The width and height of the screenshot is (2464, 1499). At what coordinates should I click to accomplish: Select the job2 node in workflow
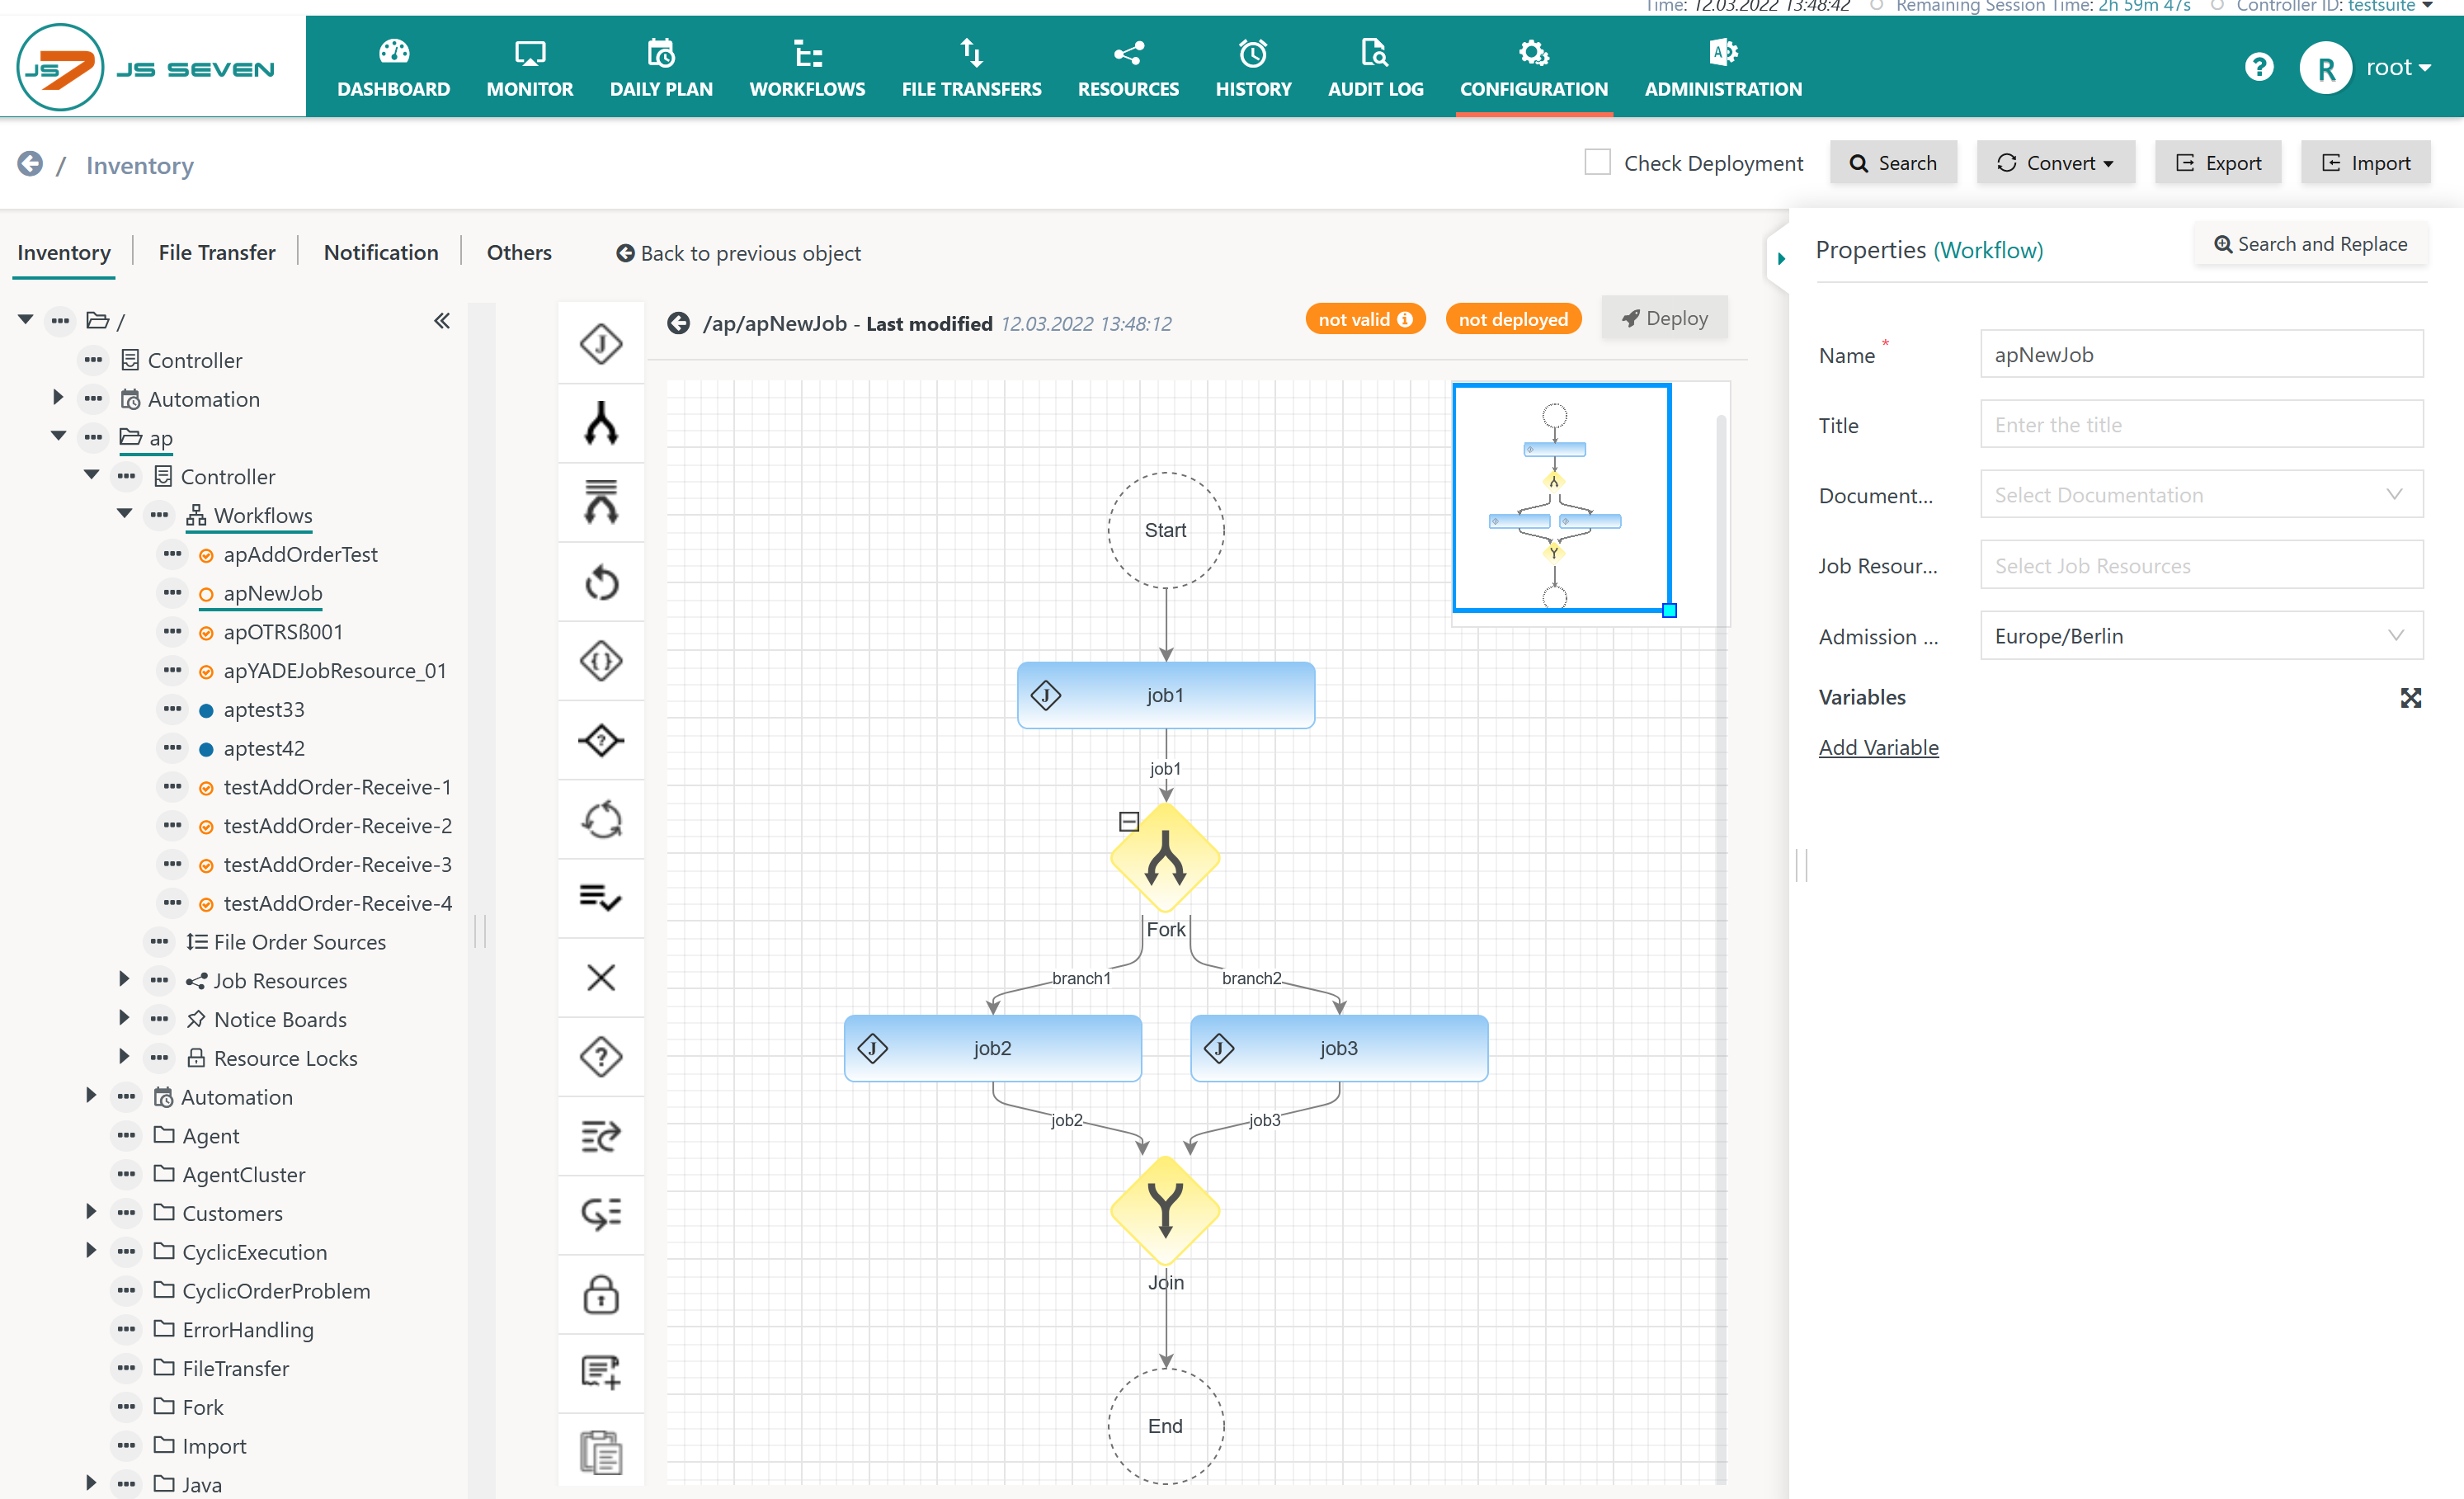pyautogui.click(x=992, y=1048)
